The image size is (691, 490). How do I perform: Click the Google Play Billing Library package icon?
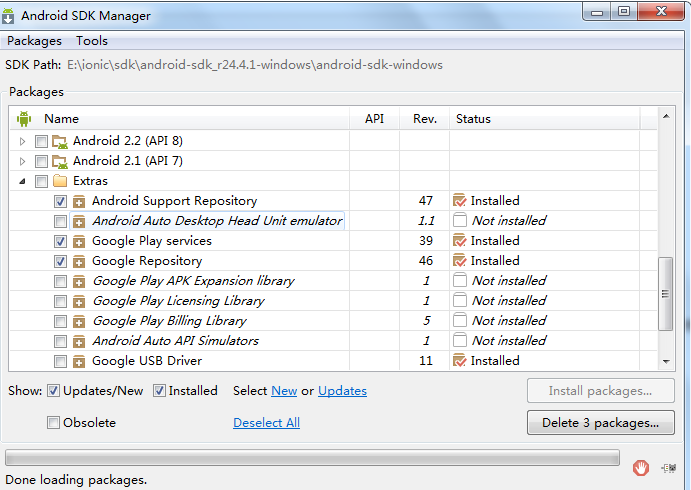79,321
